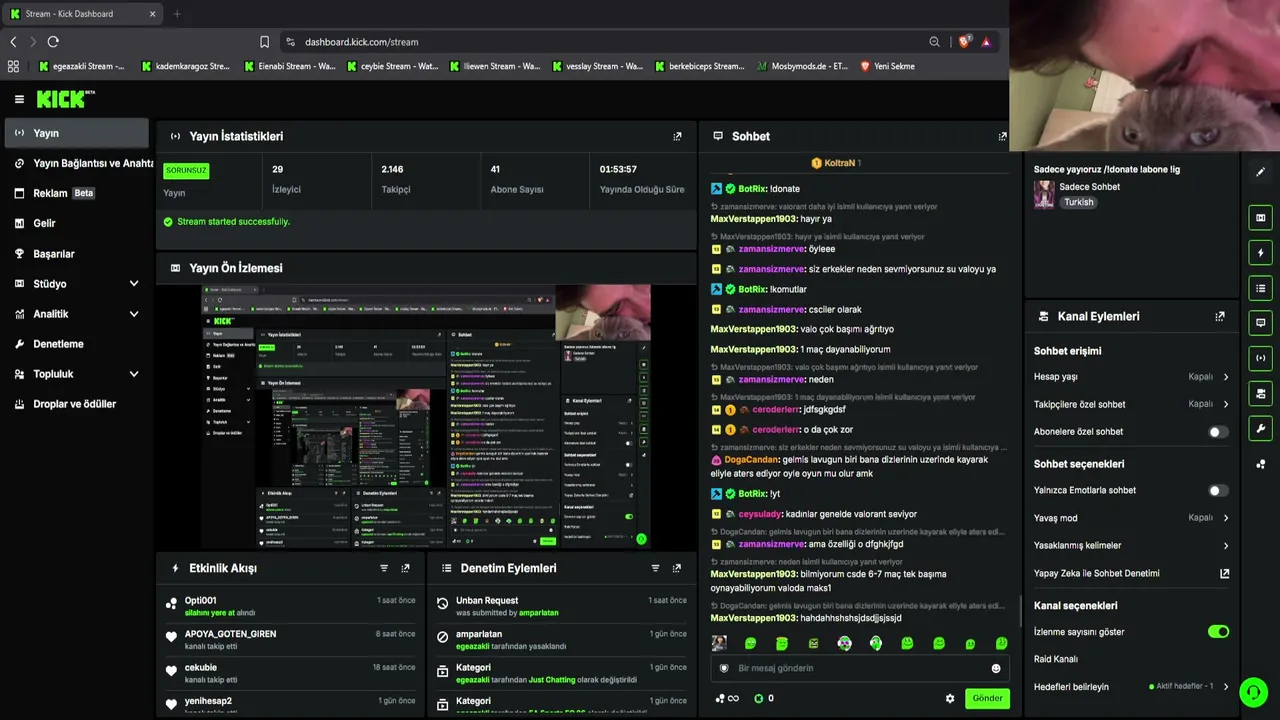Click the lightning bolt icon in right sidebar

[x=1260, y=253]
